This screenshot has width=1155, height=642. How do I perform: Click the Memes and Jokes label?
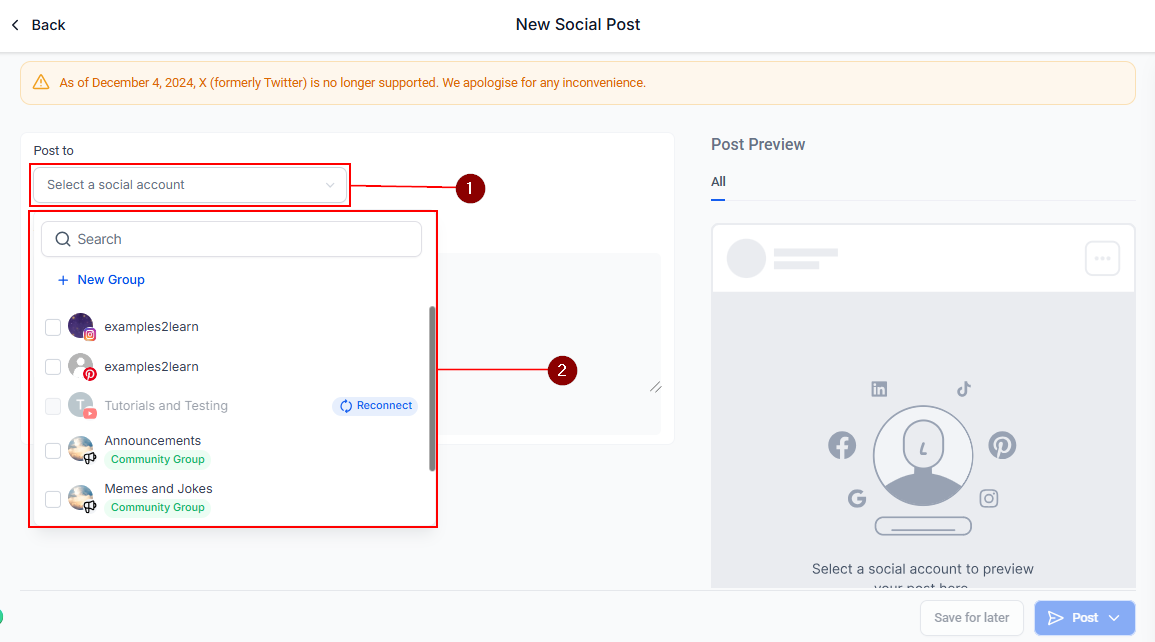point(158,489)
